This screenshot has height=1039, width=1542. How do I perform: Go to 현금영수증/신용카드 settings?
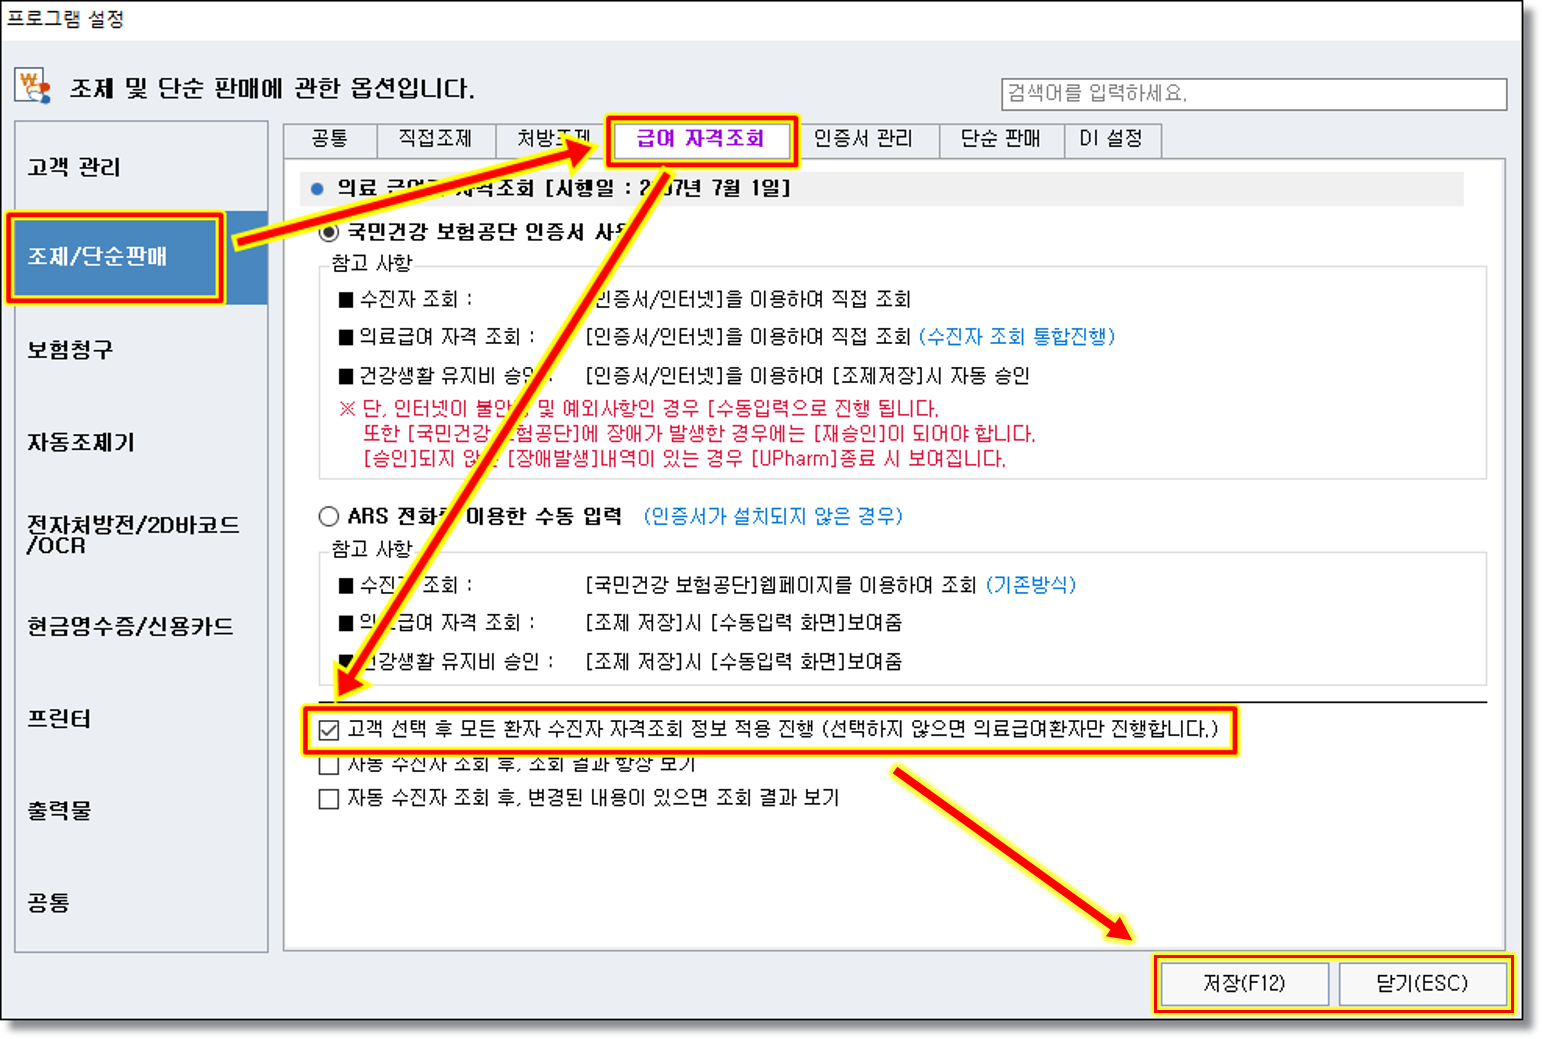coord(130,627)
